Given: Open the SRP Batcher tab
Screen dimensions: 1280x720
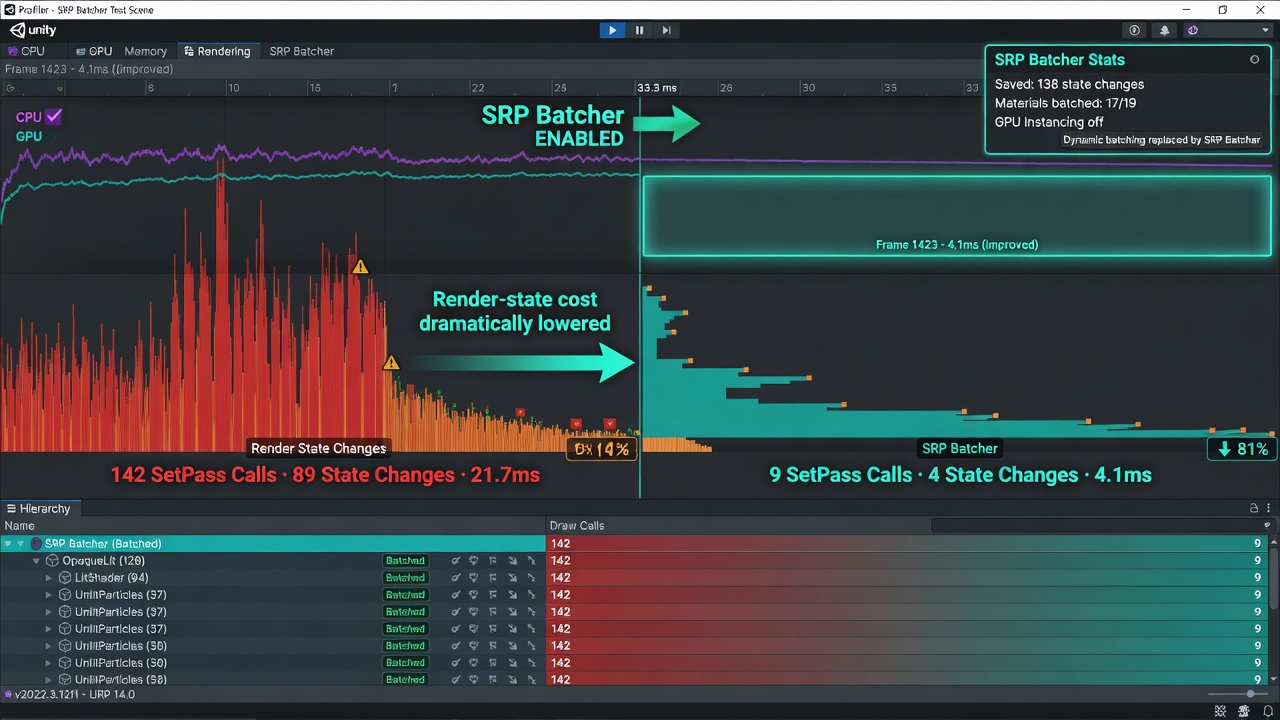Looking at the screenshot, I should tap(302, 51).
